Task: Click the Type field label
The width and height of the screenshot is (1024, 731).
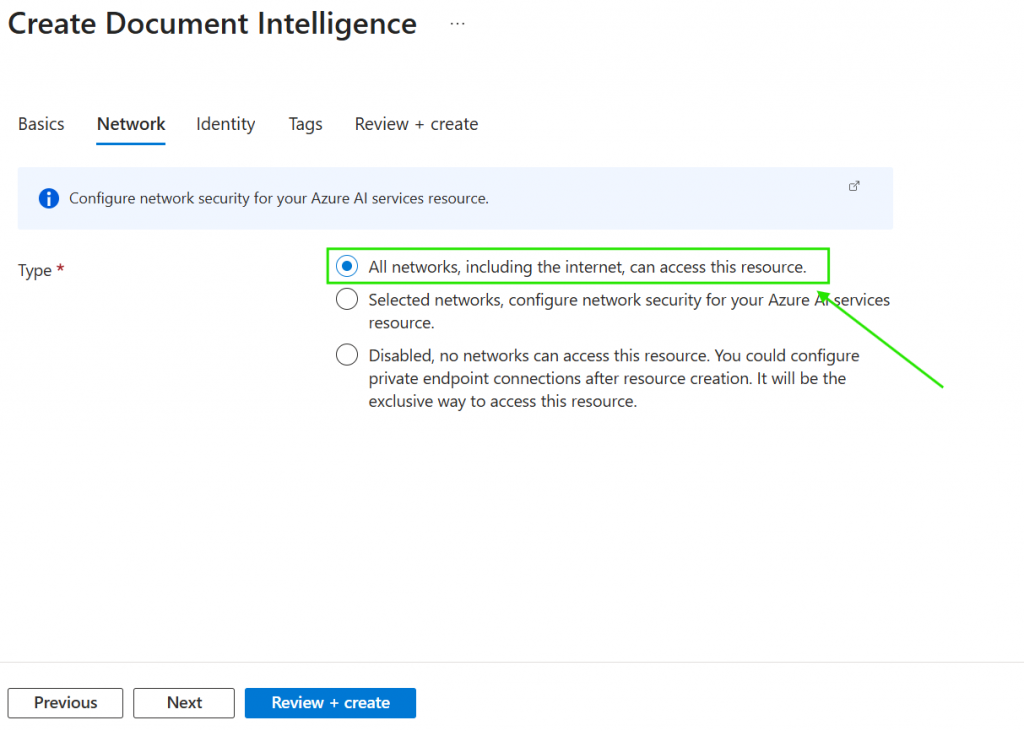Action: [35, 270]
